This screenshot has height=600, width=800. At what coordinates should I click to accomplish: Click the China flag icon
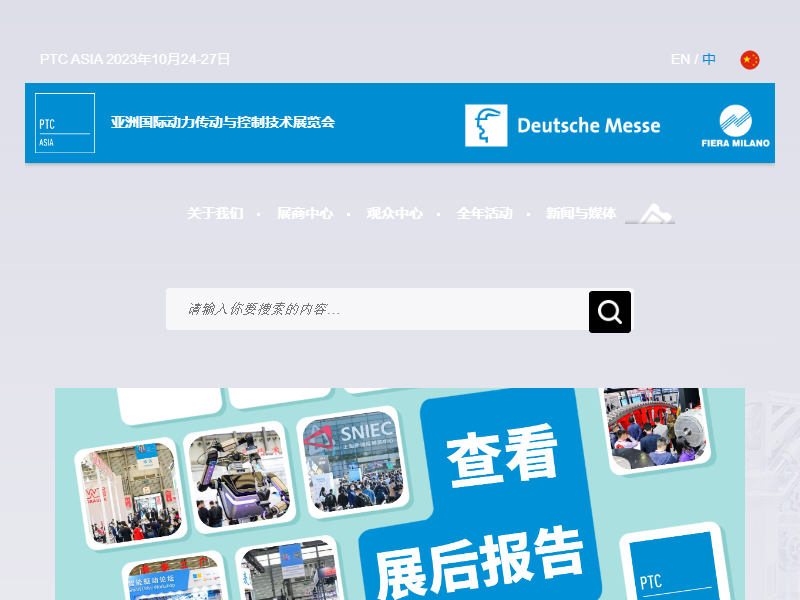tap(749, 60)
